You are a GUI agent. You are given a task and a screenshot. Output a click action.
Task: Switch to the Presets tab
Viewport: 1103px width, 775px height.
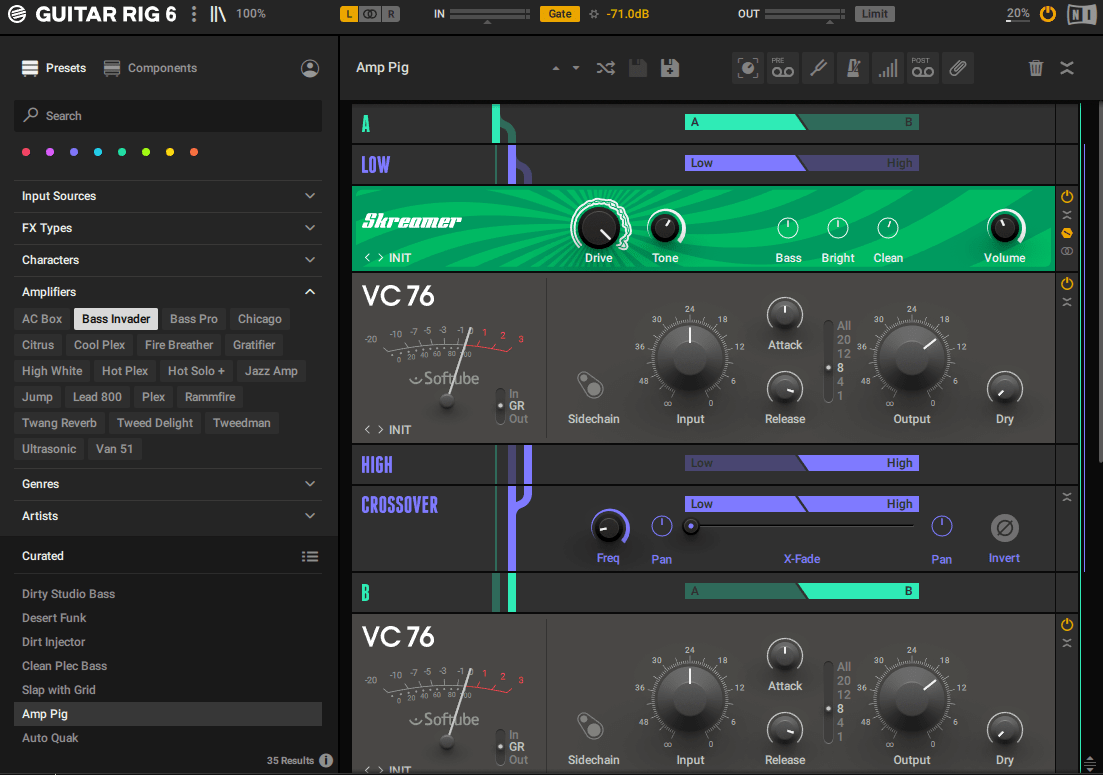click(54, 68)
